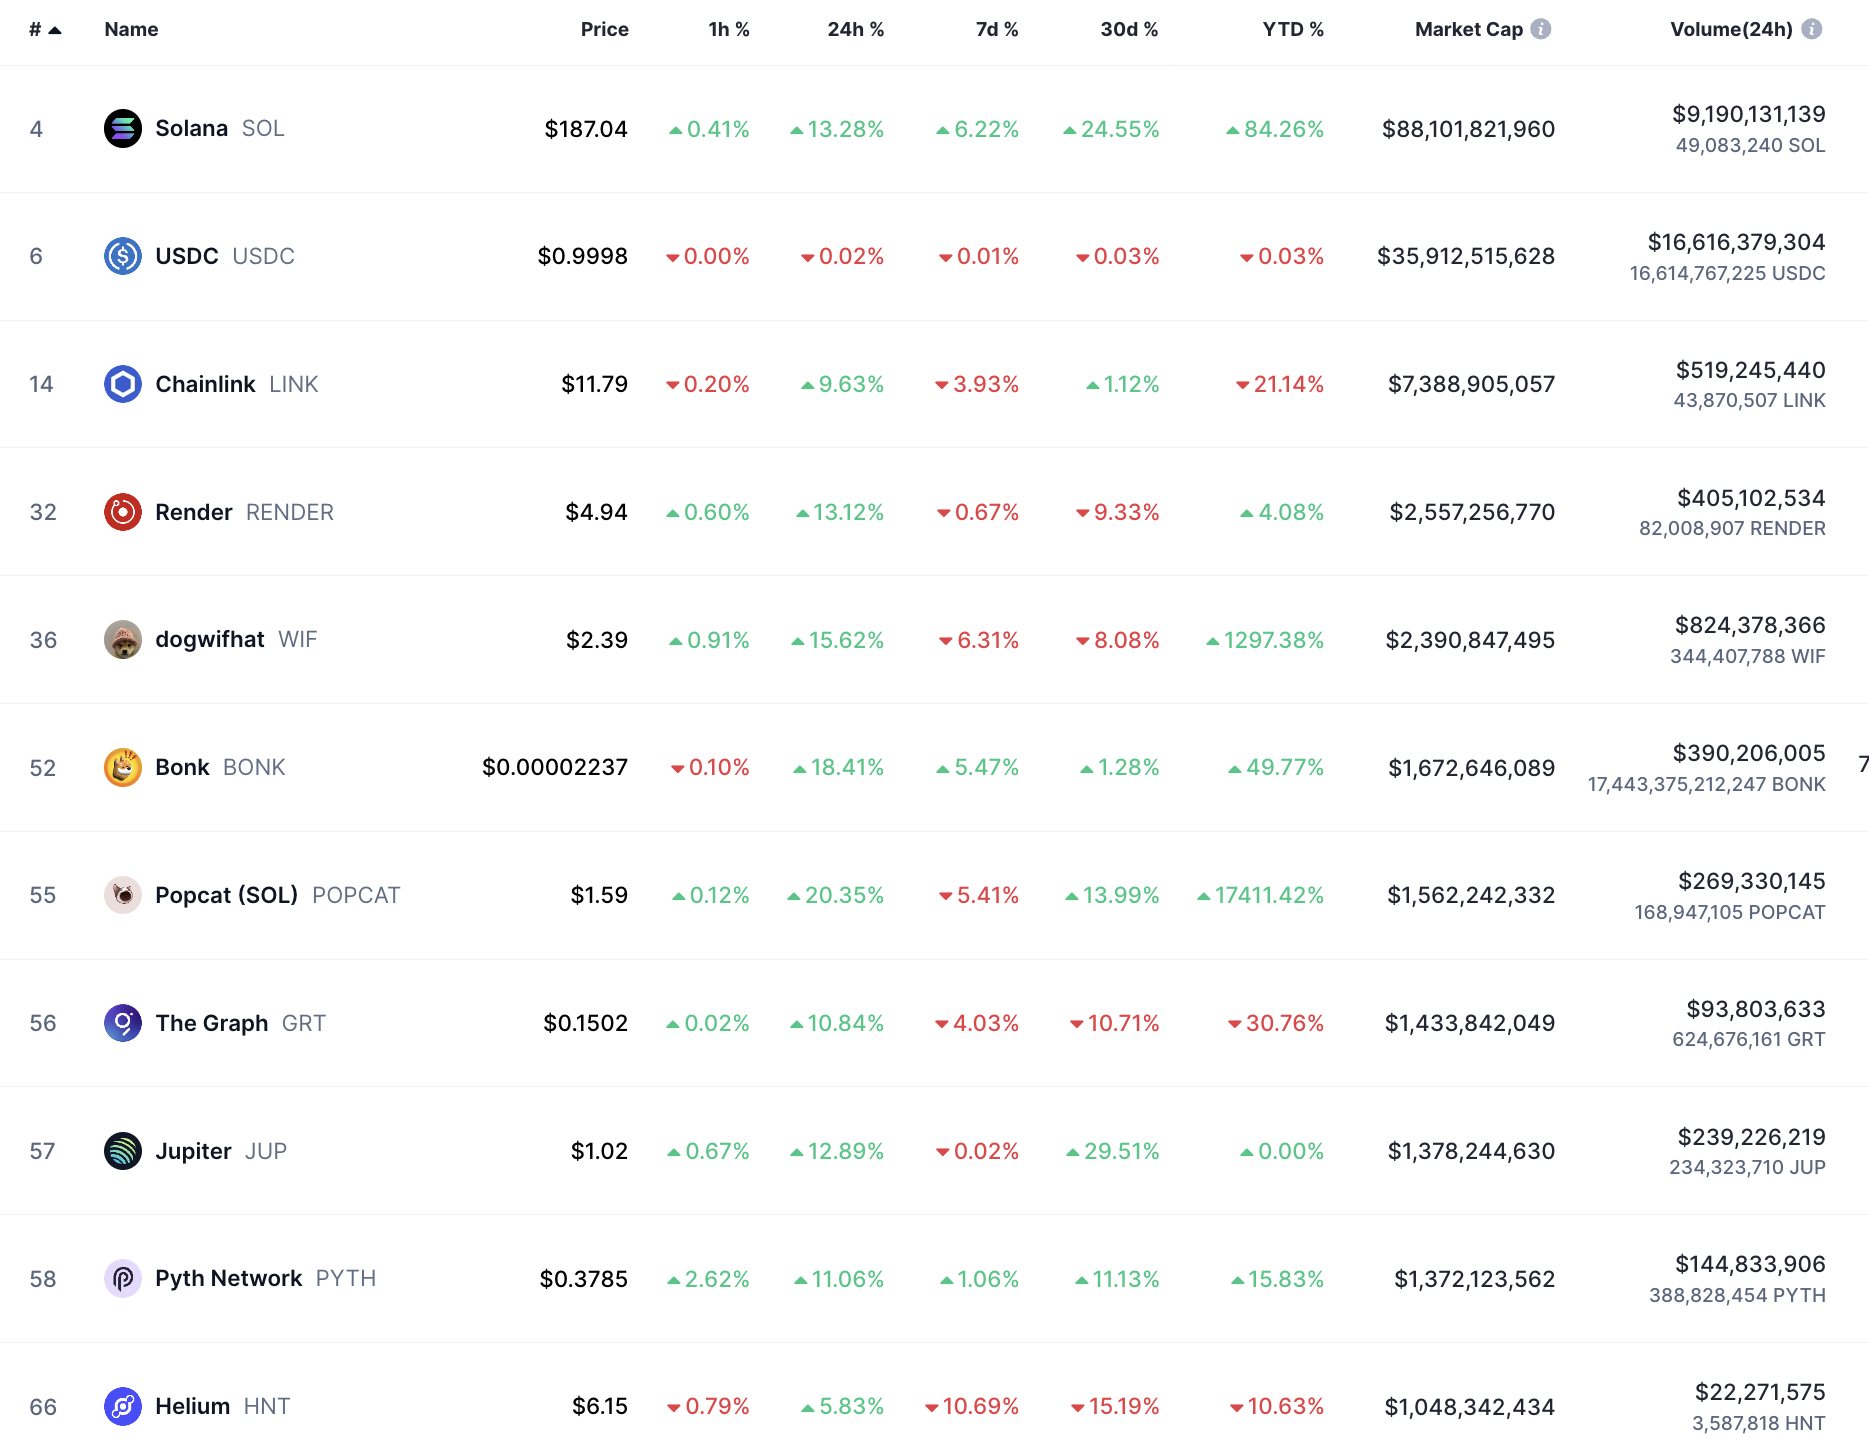1869x1447 pixels.
Task: Open the Popcat (SOL) coin page
Action: click(227, 895)
